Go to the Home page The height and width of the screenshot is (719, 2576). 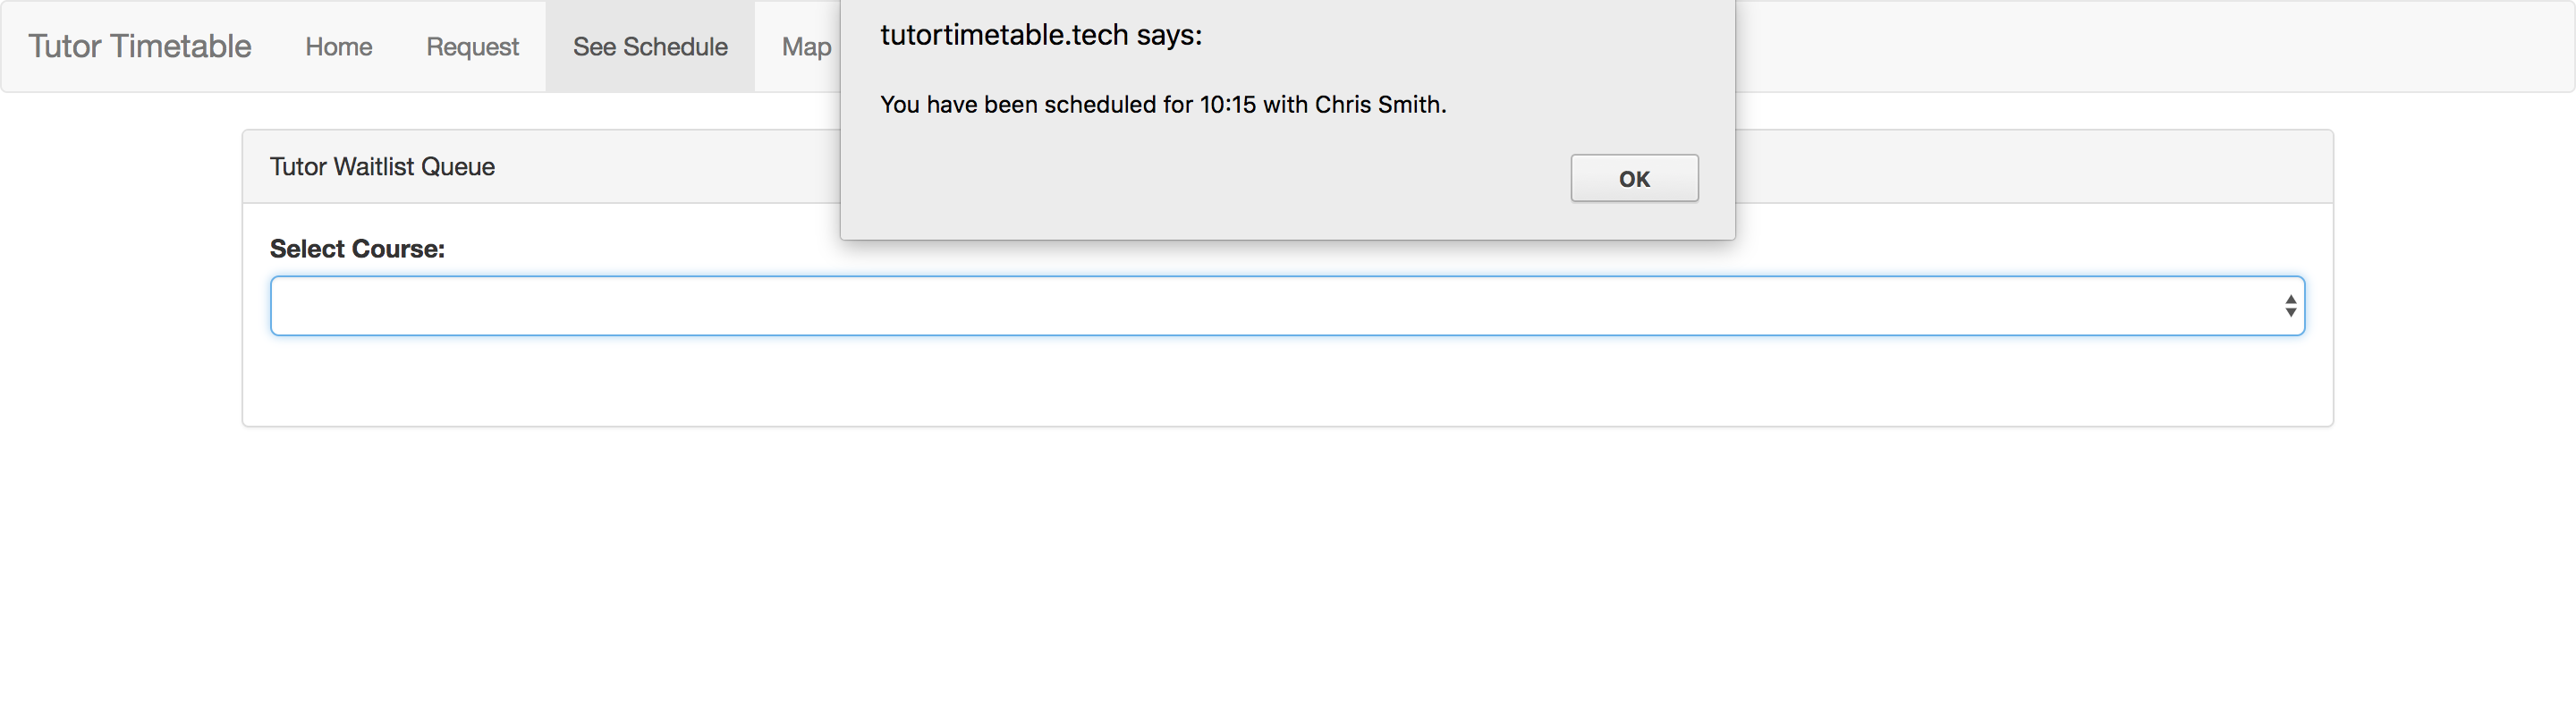(338, 47)
